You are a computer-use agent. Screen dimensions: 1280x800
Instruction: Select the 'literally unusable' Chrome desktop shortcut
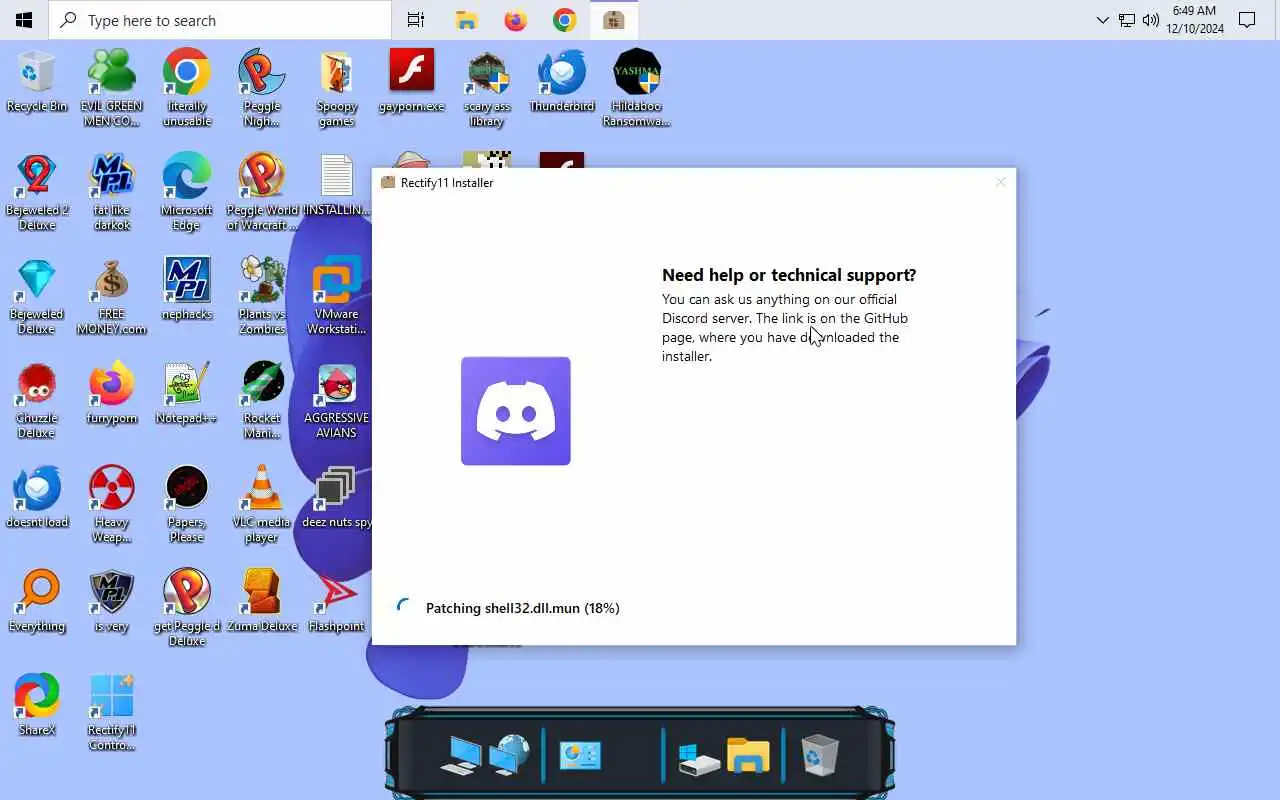click(187, 88)
